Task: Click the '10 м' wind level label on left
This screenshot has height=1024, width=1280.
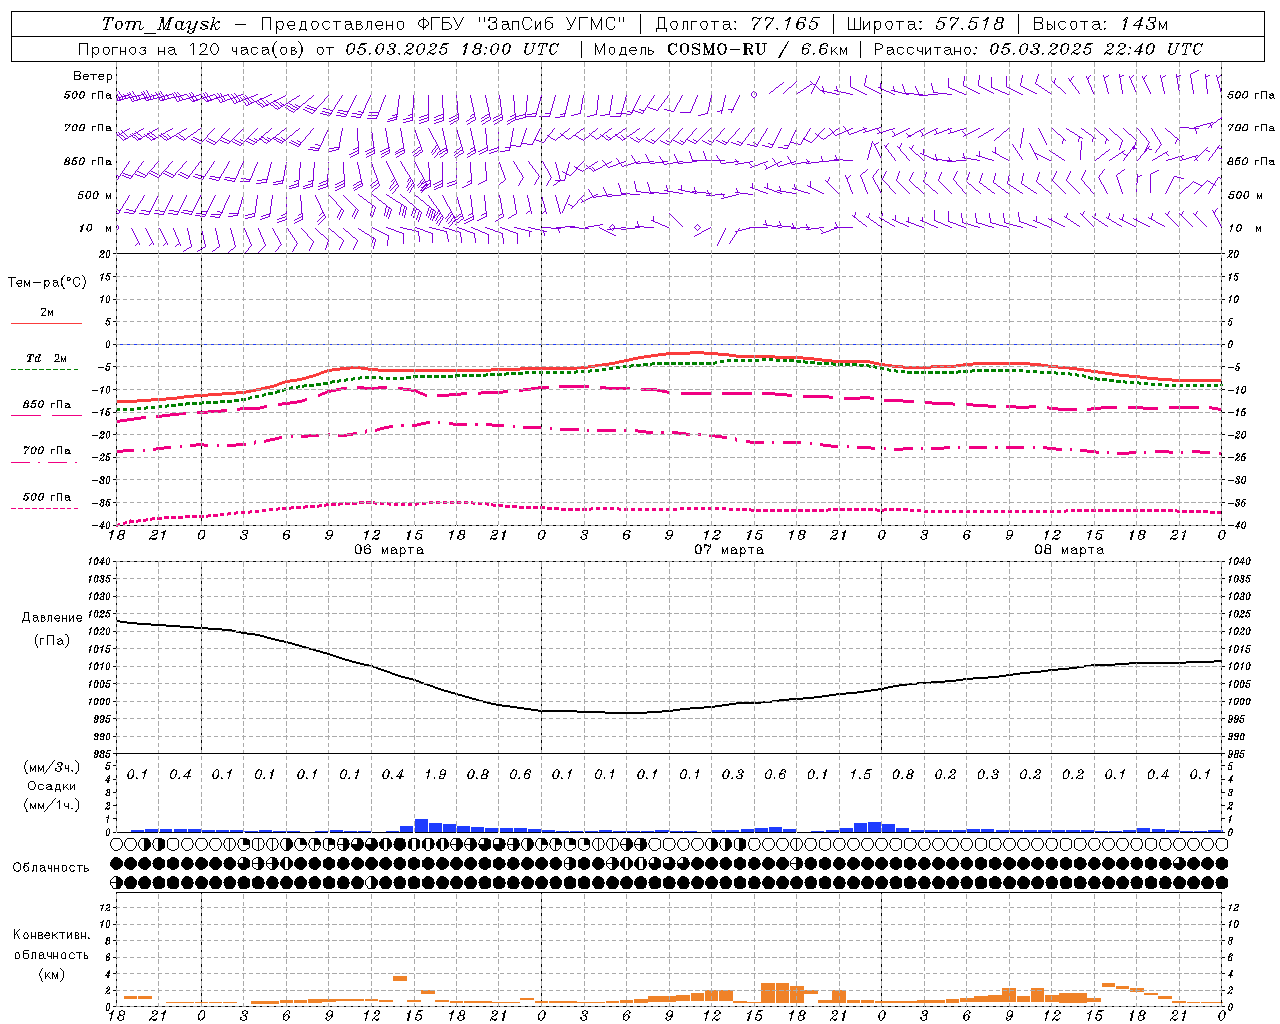Action: (96, 229)
